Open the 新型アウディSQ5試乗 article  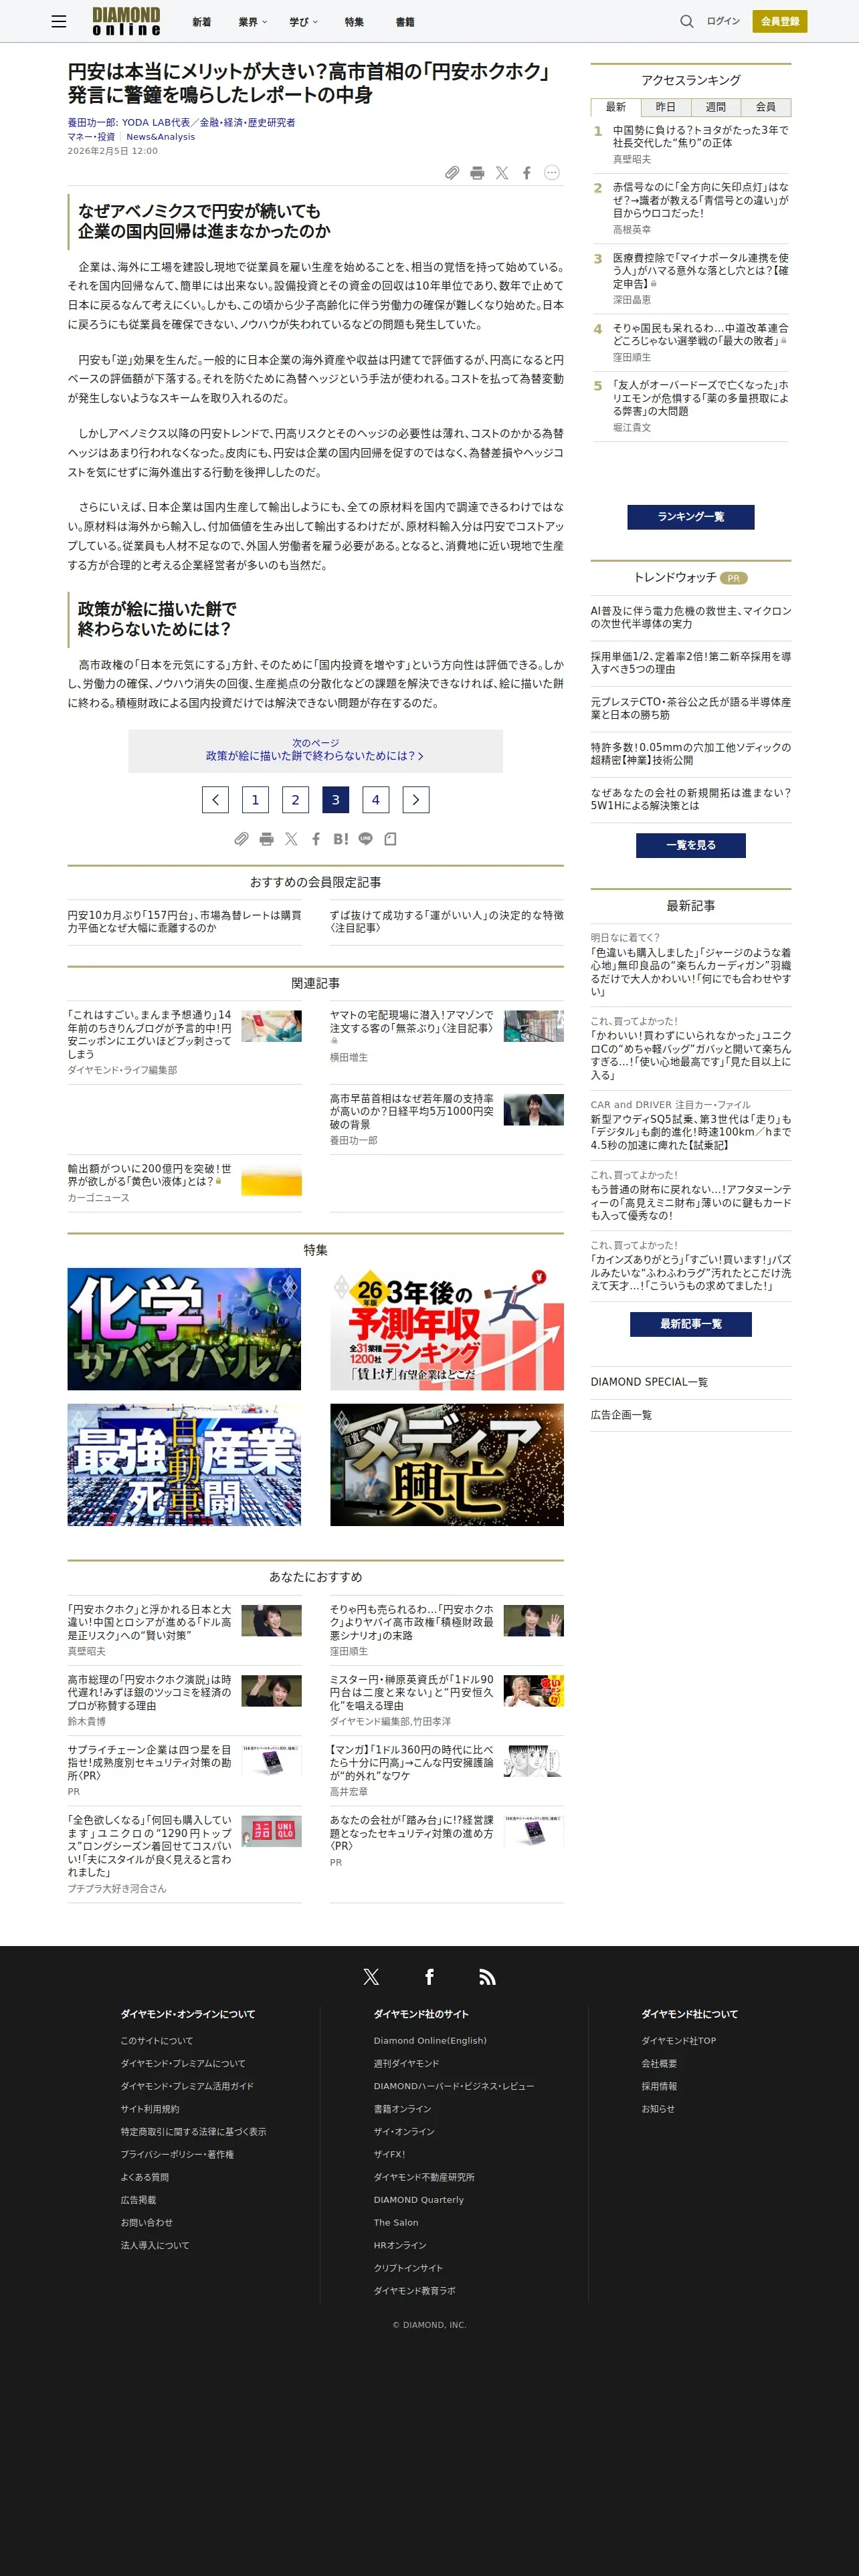[x=690, y=1132]
